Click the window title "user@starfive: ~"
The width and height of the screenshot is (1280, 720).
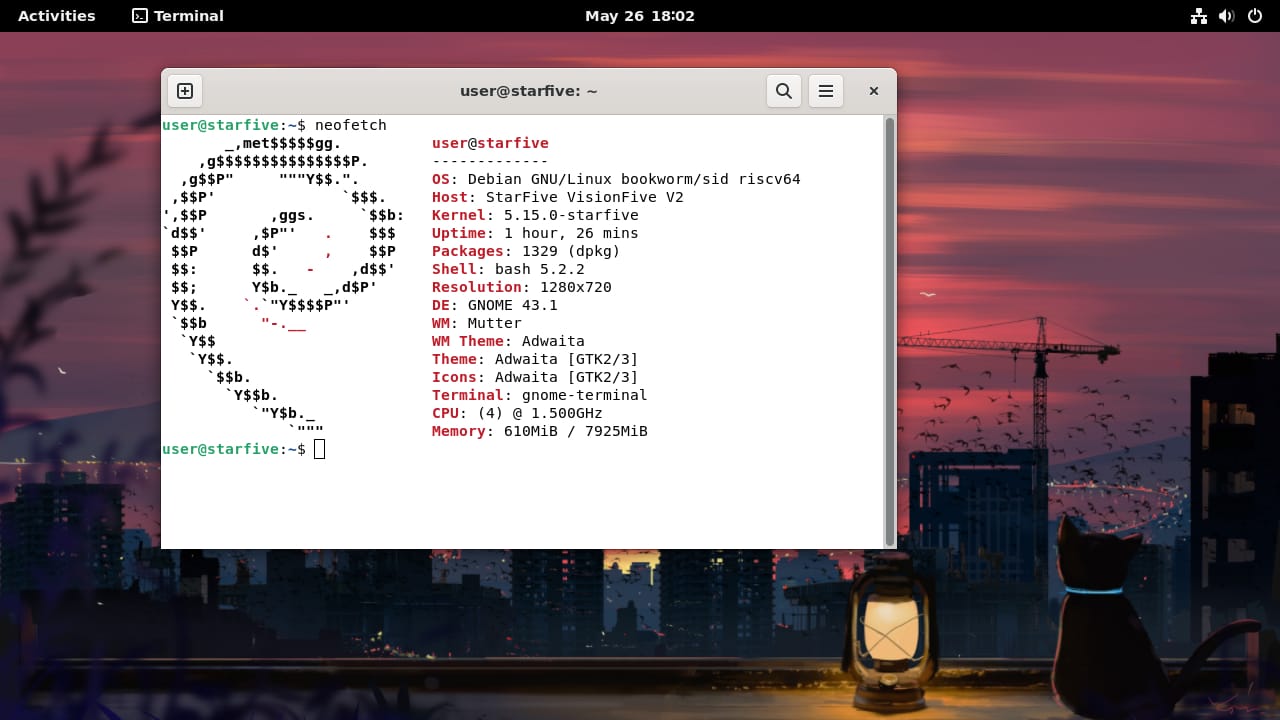528,91
